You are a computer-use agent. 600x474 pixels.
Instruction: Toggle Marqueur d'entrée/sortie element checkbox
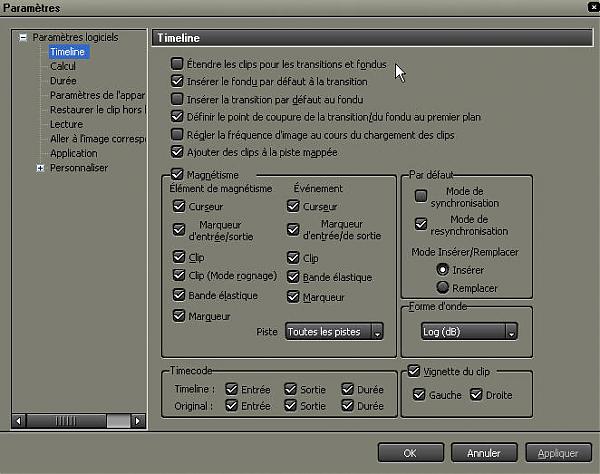click(179, 230)
